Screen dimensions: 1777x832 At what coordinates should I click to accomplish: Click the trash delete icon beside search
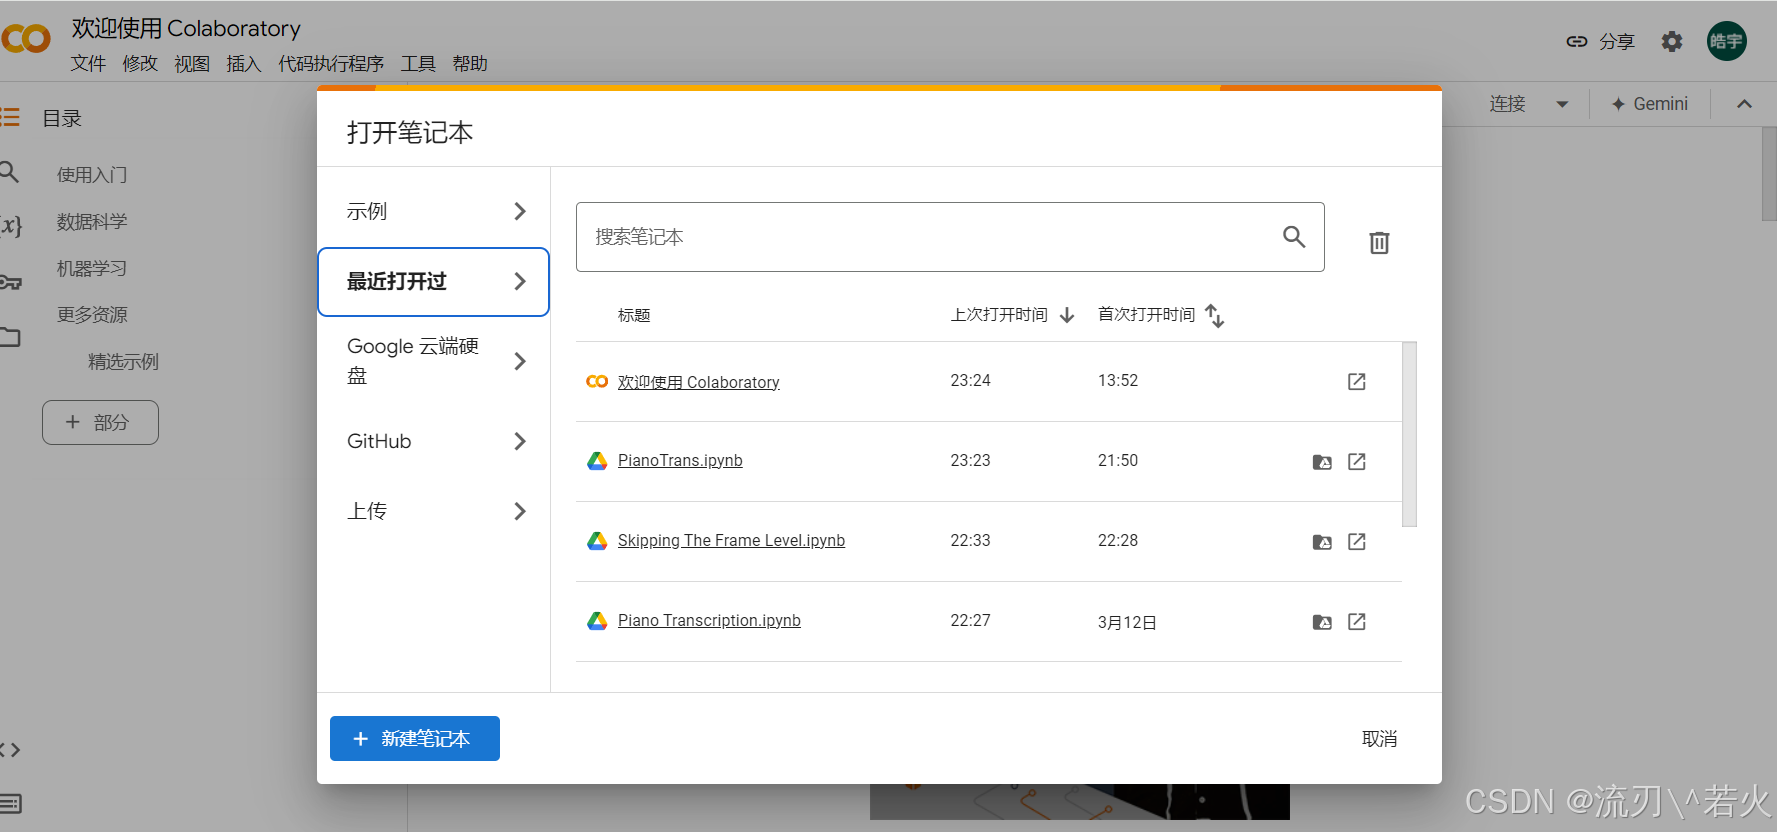[1379, 242]
